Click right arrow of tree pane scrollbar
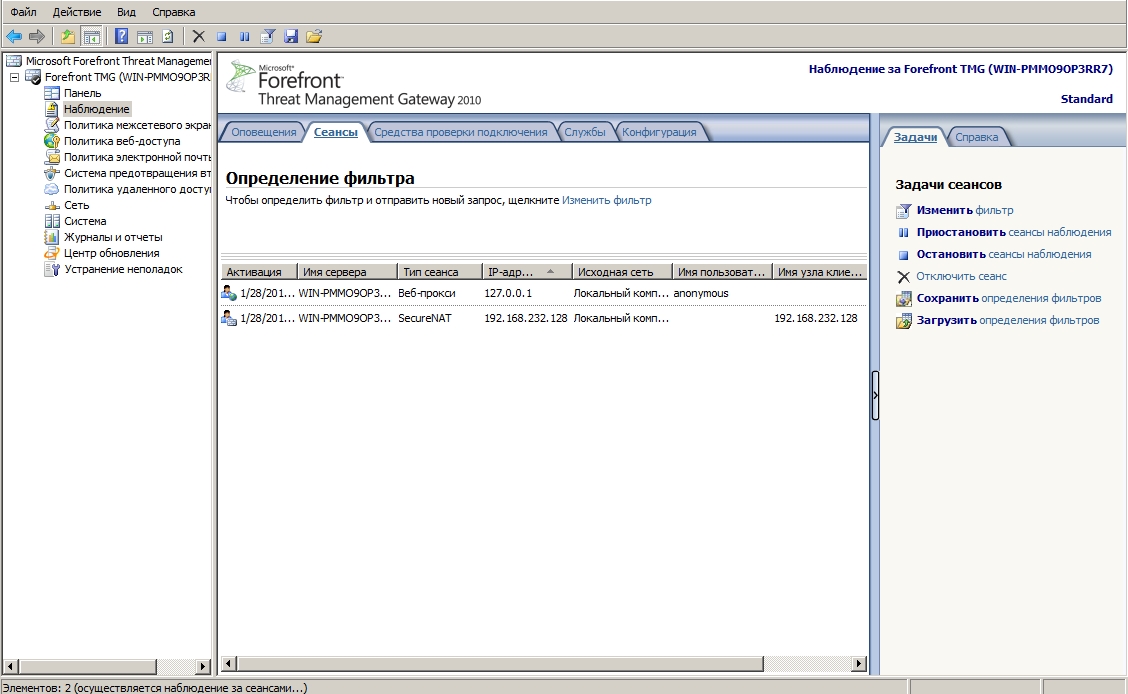The image size is (1128, 694). [203, 667]
